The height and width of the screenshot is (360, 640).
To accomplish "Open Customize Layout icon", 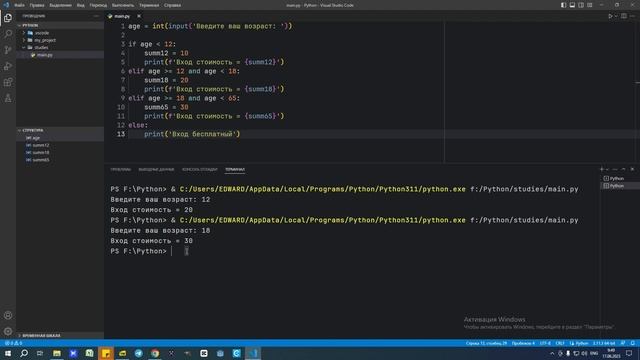I will 590,5.
